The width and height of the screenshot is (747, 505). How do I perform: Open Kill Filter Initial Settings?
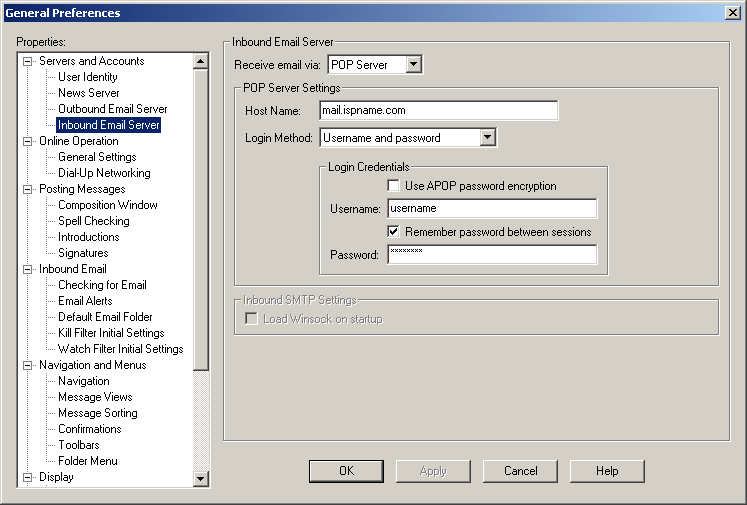tap(111, 333)
